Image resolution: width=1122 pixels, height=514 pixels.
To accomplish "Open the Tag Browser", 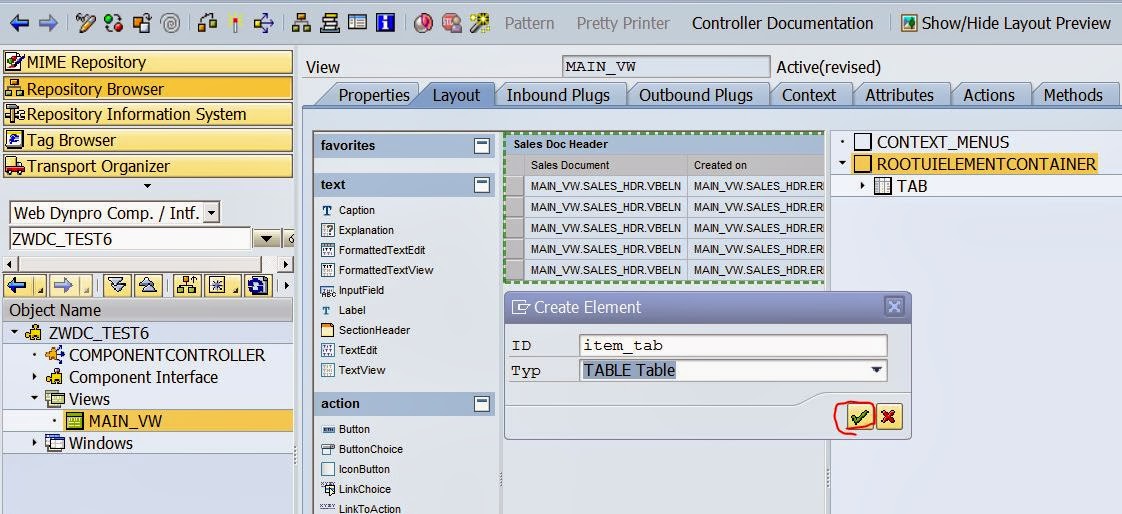I will click(148, 140).
